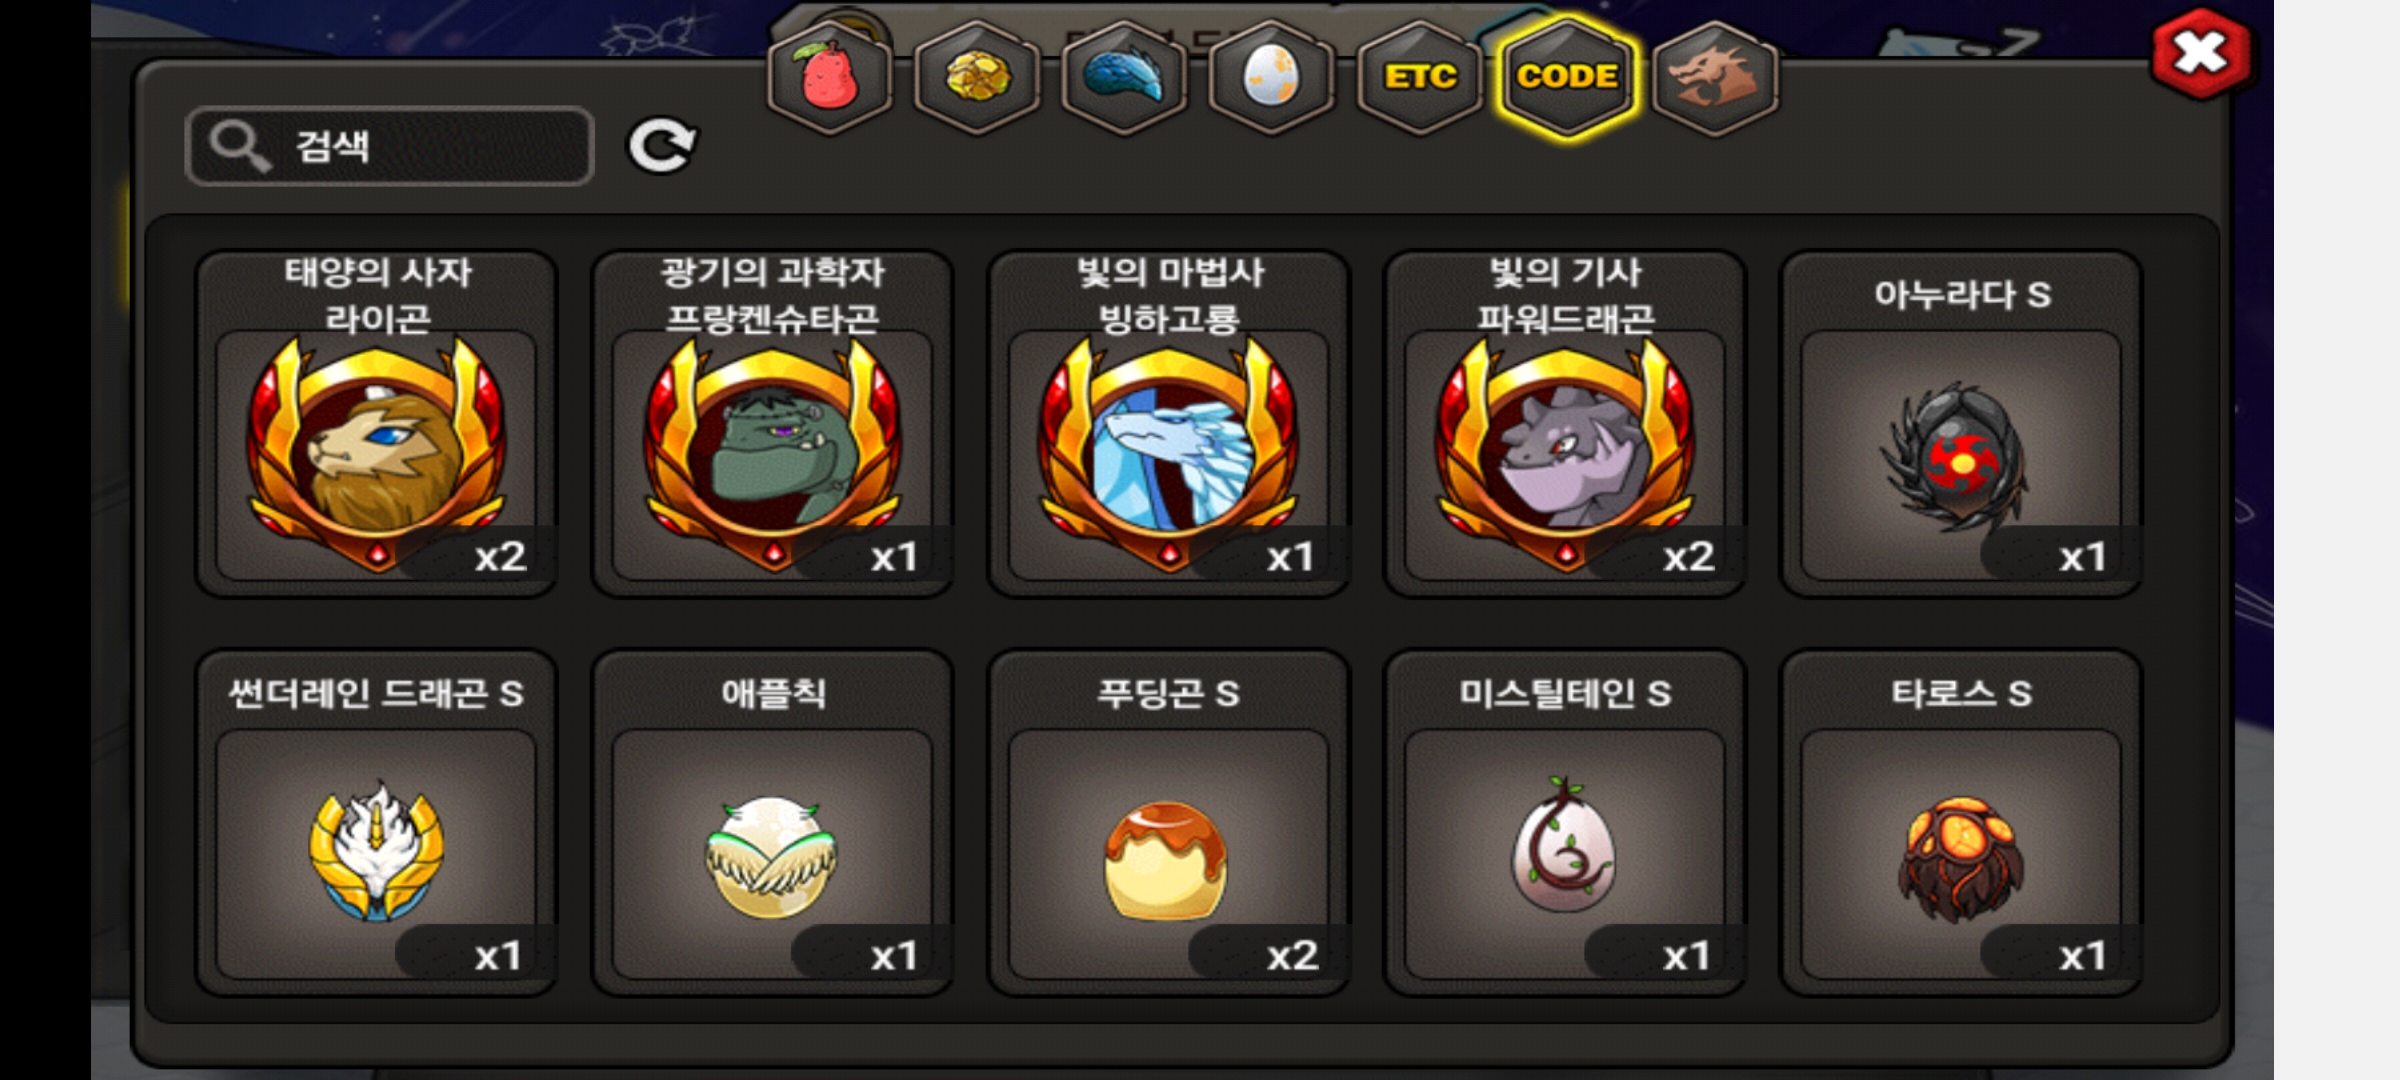Pick the 파워드래곤 gray dragon medal
Image resolution: width=2400 pixels, height=1080 pixels.
1564,424
